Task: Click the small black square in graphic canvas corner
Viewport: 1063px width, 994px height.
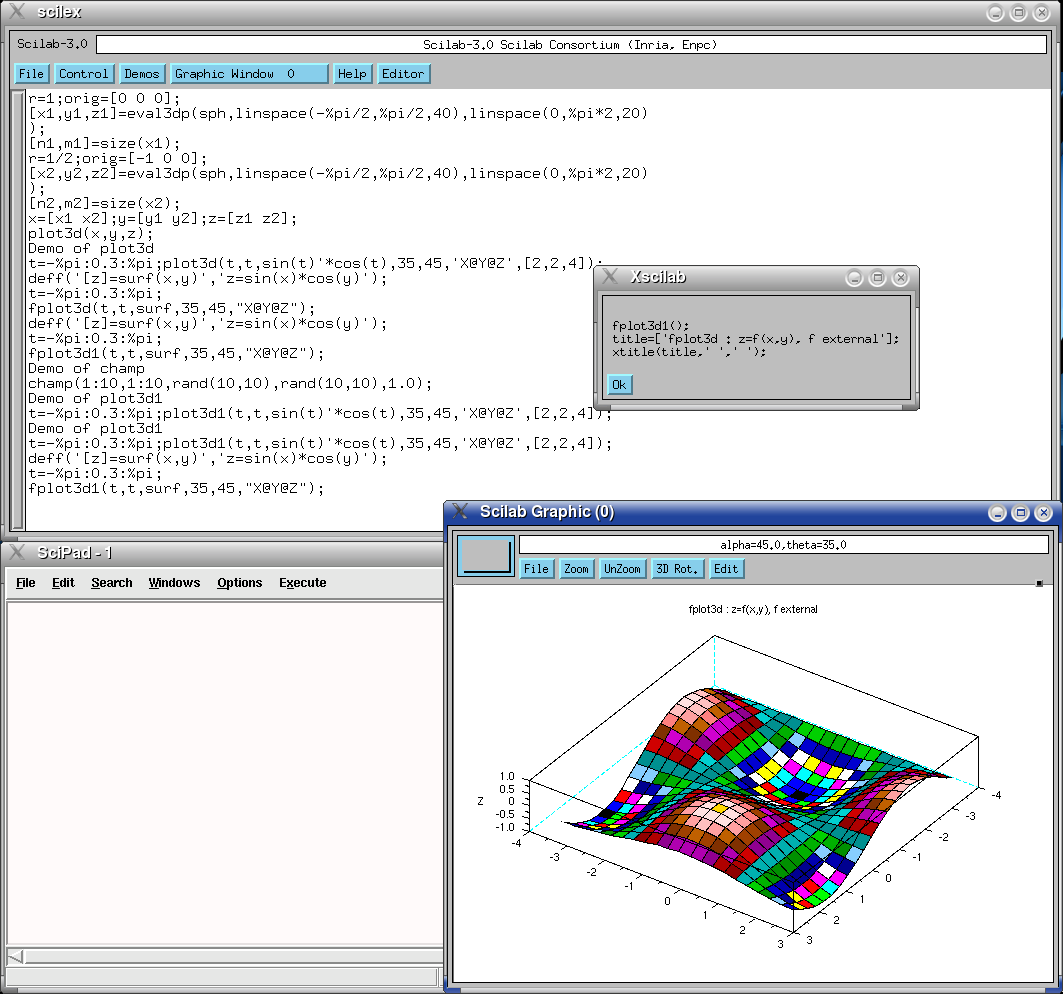Action: (1039, 583)
